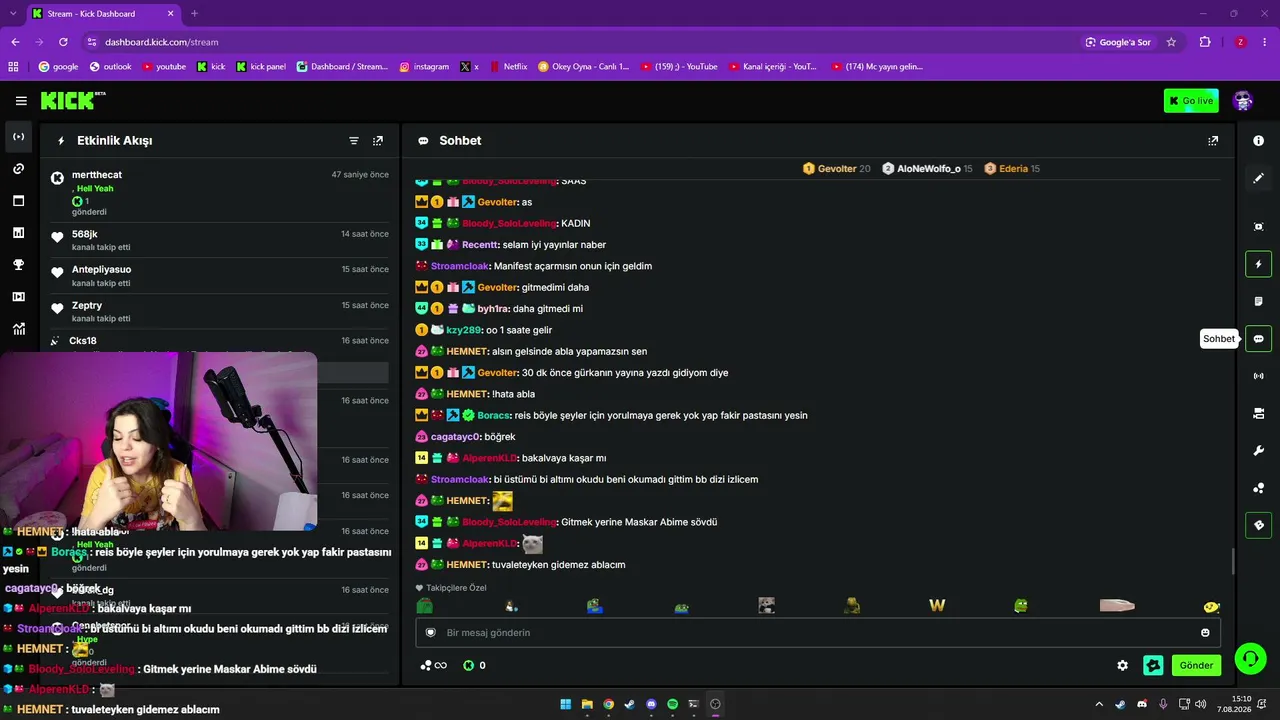Open a new browser tab
The width and height of the screenshot is (1280, 720).
tap(194, 14)
